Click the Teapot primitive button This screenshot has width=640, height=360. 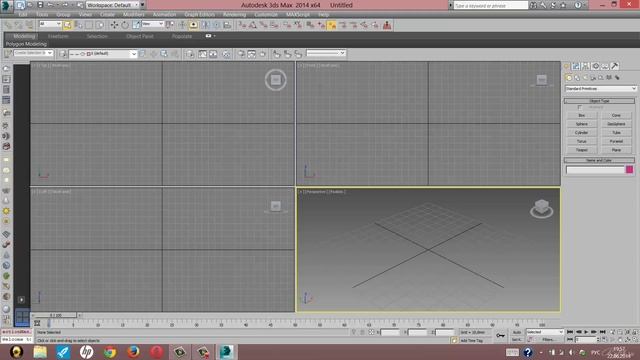click(582, 150)
